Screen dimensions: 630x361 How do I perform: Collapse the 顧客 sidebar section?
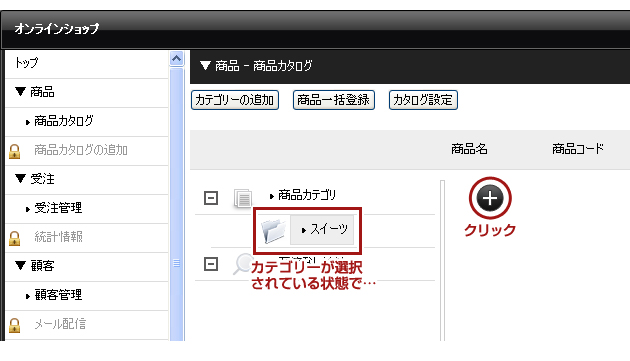[x=20, y=265]
